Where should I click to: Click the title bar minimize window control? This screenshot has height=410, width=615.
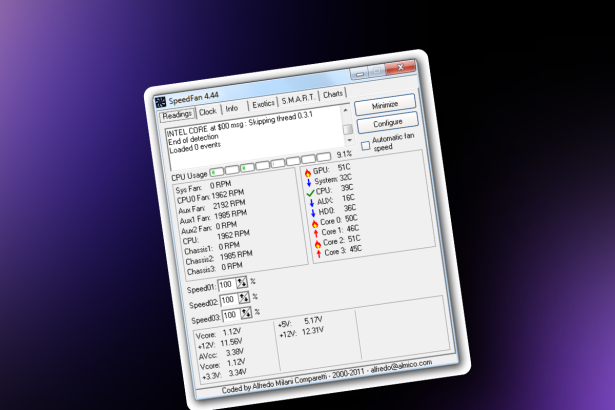pyautogui.click(x=360, y=73)
